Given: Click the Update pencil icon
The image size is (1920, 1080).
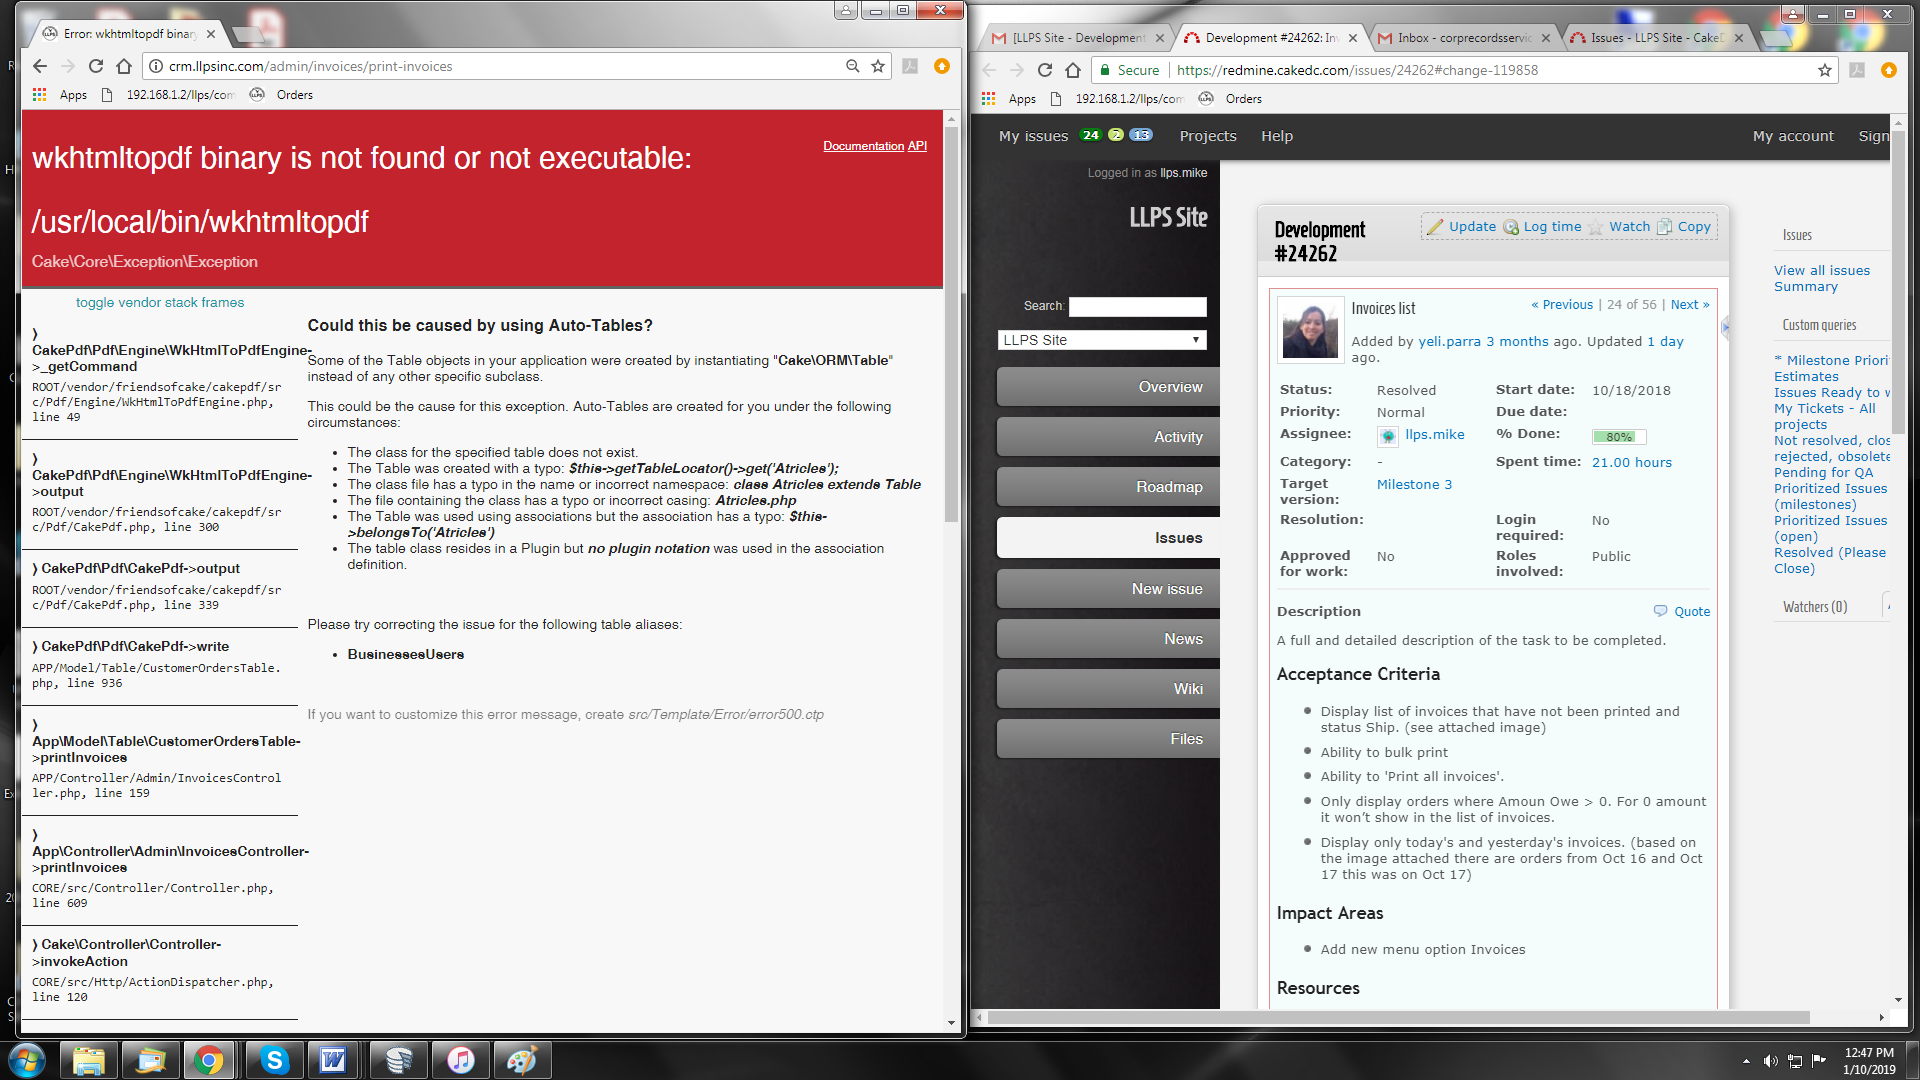Looking at the screenshot, I should click(1435, 227).
